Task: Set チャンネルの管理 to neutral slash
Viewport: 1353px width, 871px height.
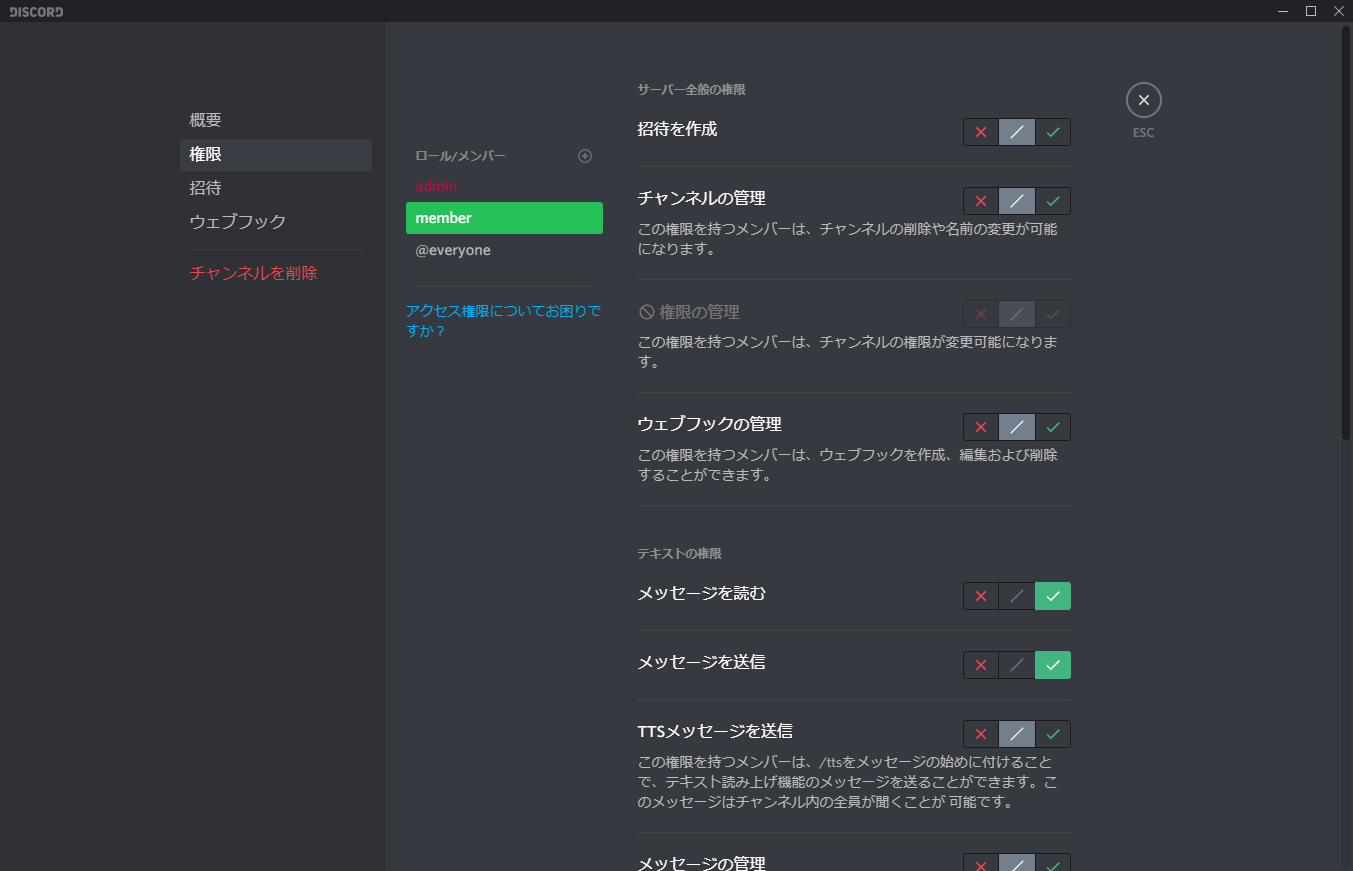Action: tap(1017, 201)
